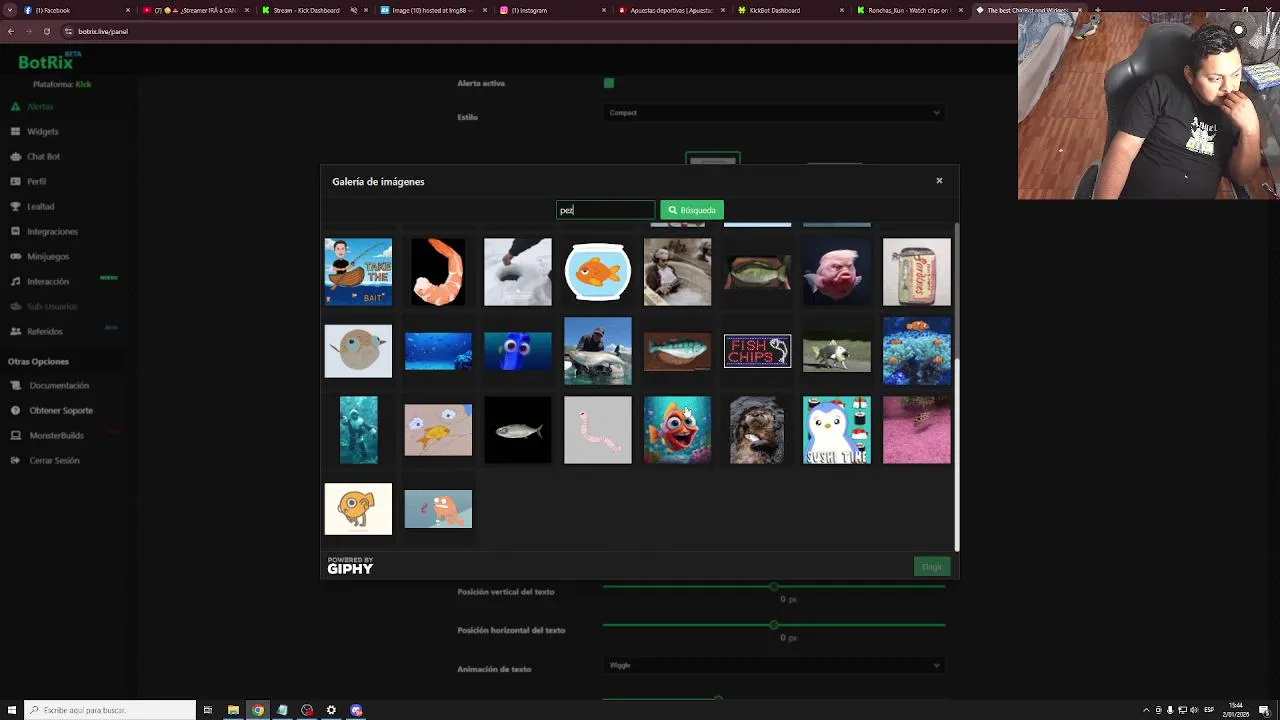Open File Explorer from taskbar

coord(233,710)
